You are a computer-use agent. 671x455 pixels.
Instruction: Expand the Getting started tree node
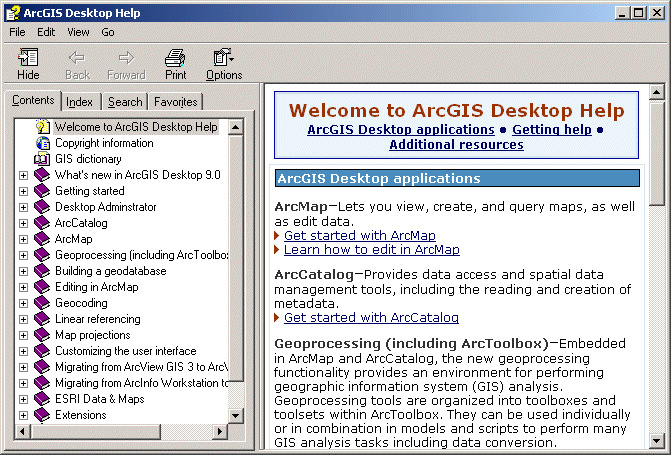pos(24,191)
